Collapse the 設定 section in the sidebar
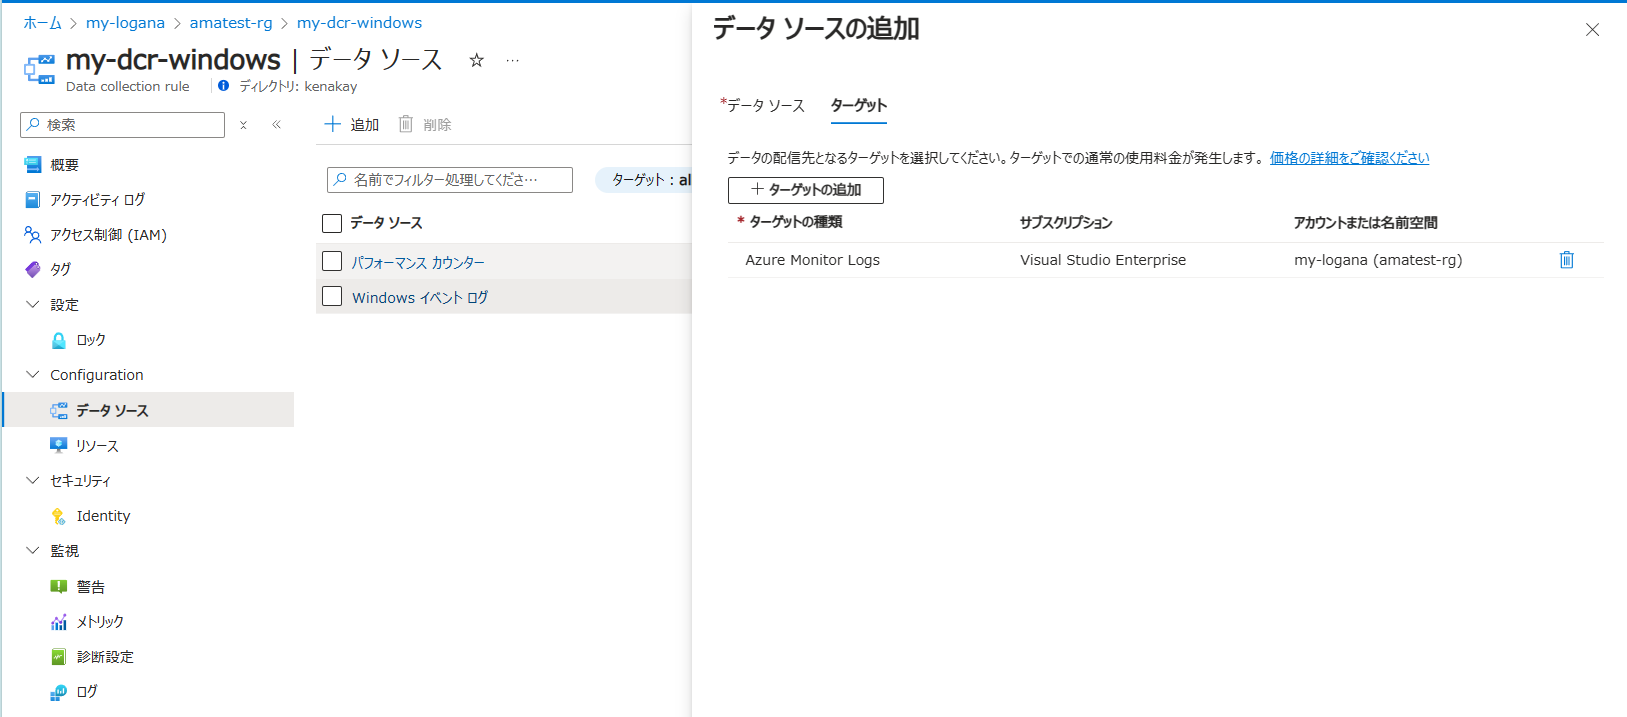 click(x=33, y=305)
